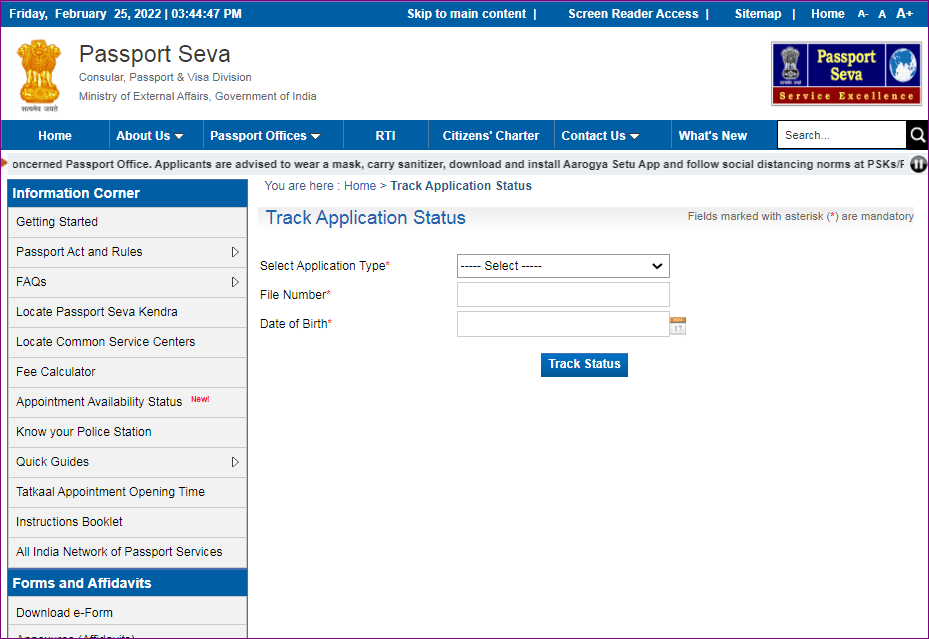Expand the FAQs sidebar item
The height and width of the screenshot is (639, 929).
[235, 282]
